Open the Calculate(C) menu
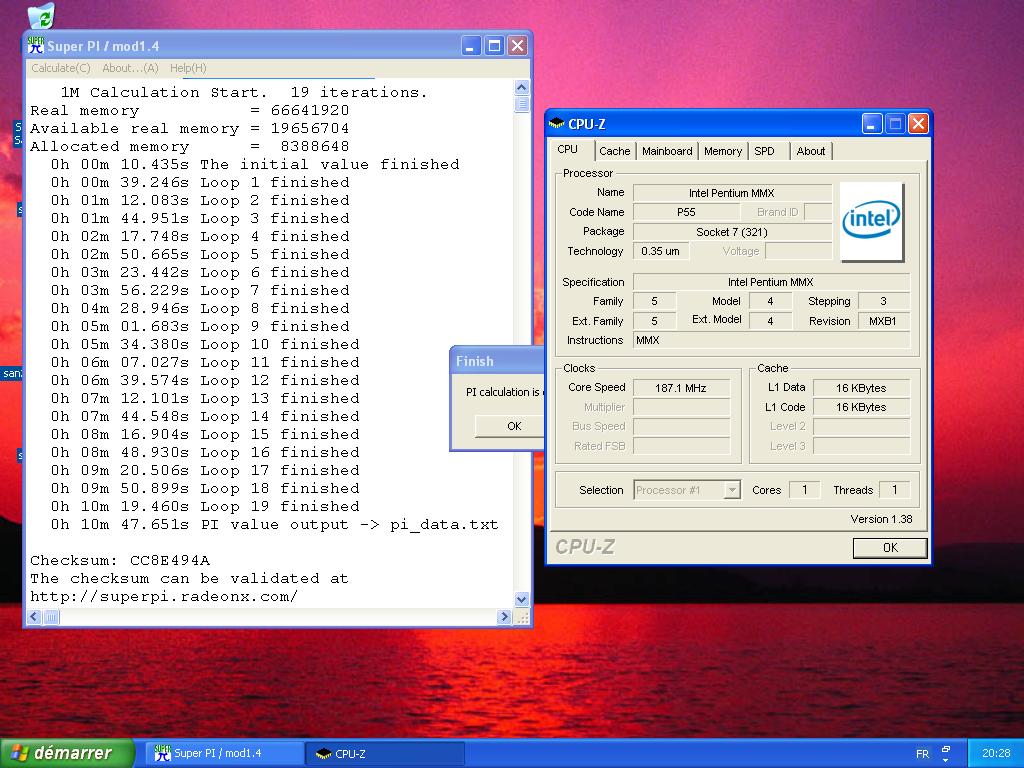Viewport: 1024px width, 768px height. click(x=61, y=68)
